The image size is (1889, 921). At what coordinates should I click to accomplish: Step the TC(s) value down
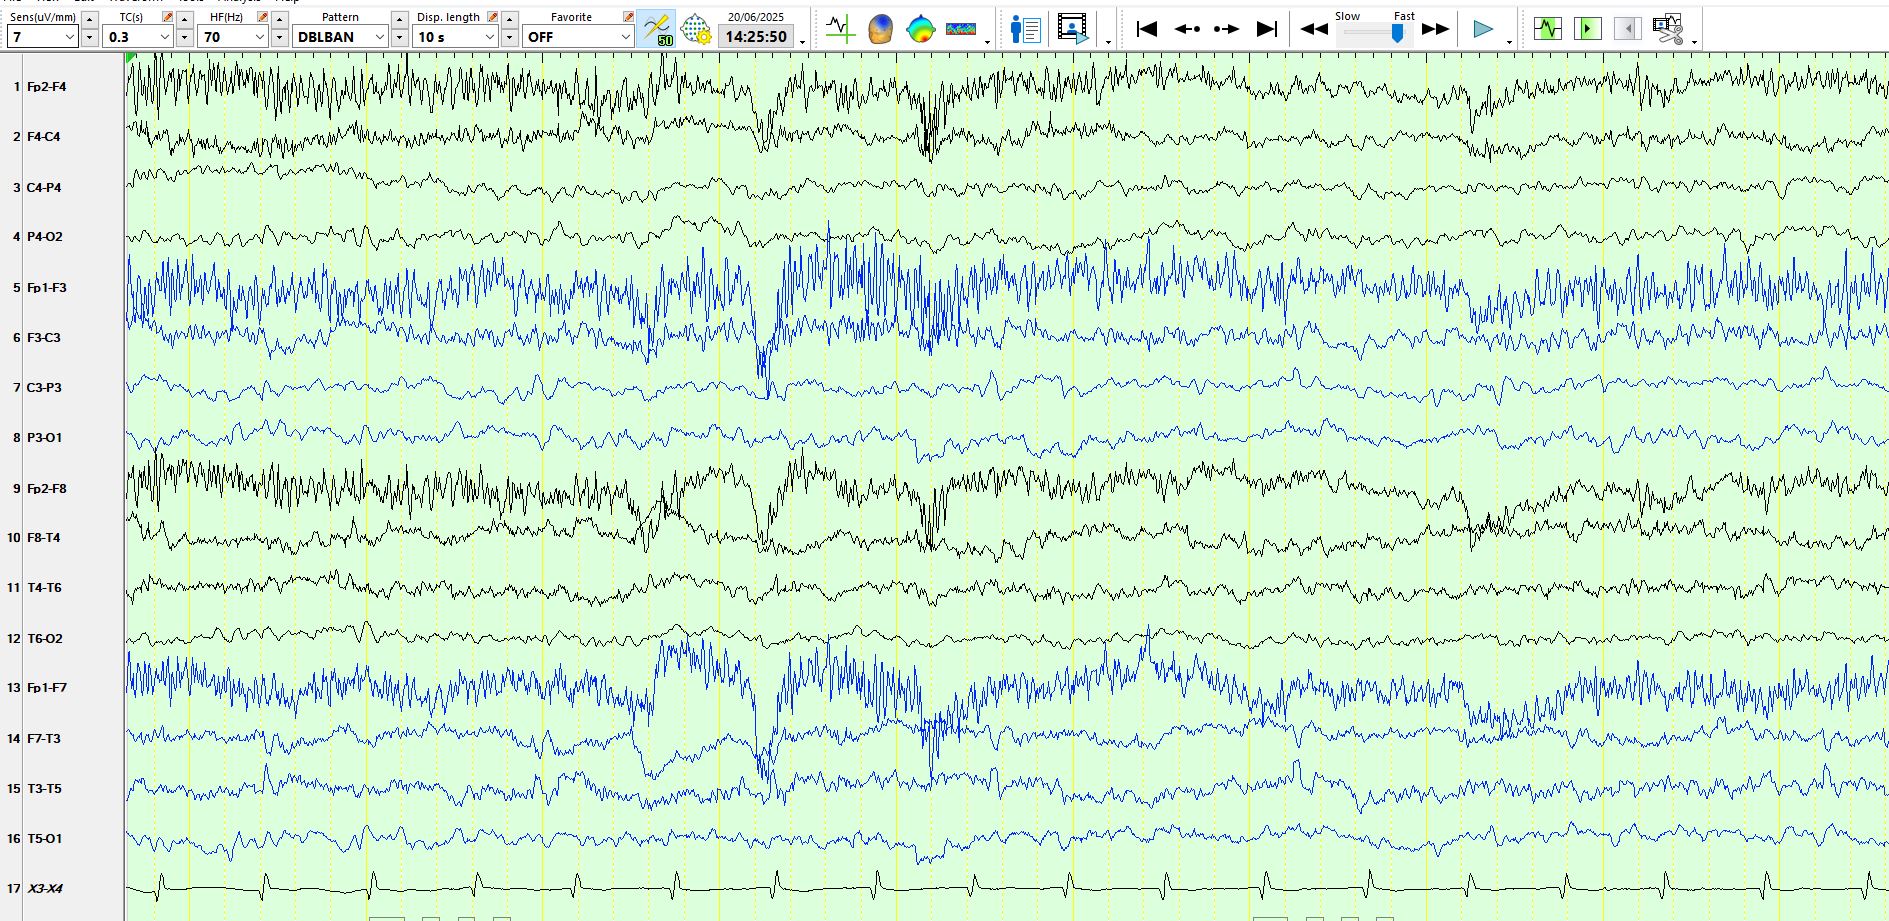click(184, 38)
